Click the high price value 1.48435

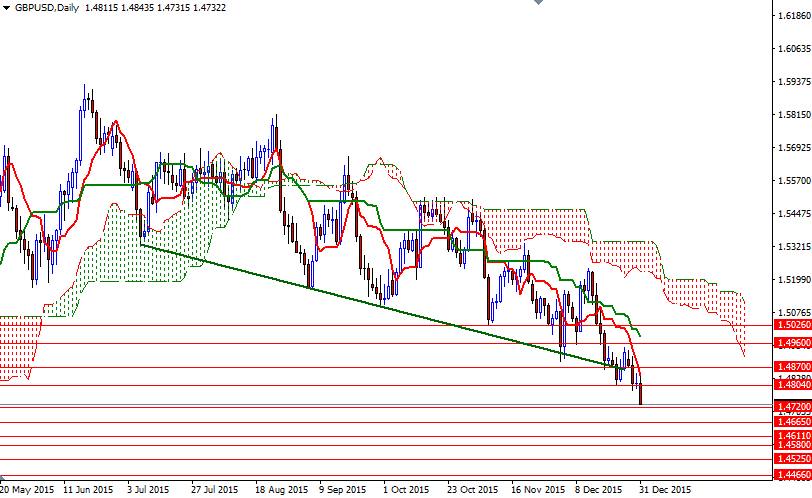click(137, 8)
